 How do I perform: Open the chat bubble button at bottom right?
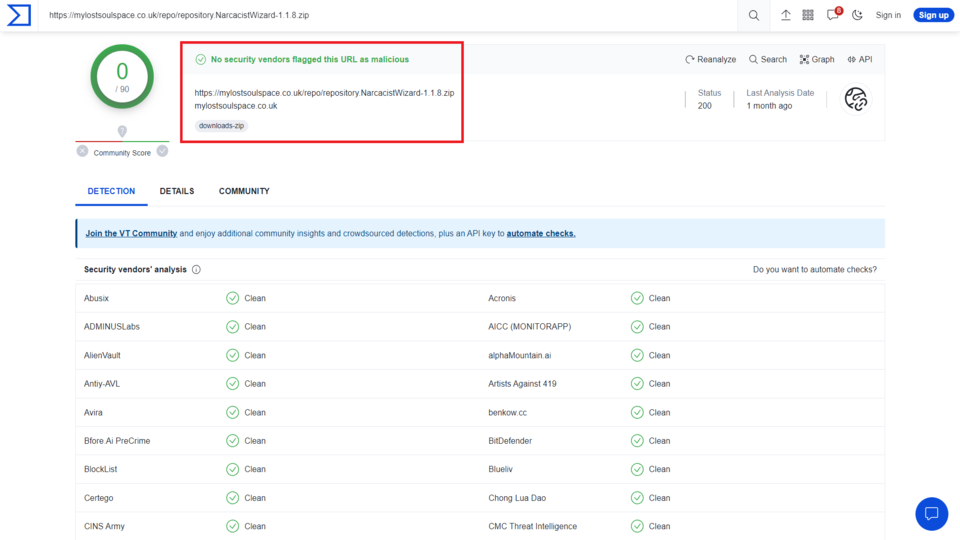(x=931, y=514)
